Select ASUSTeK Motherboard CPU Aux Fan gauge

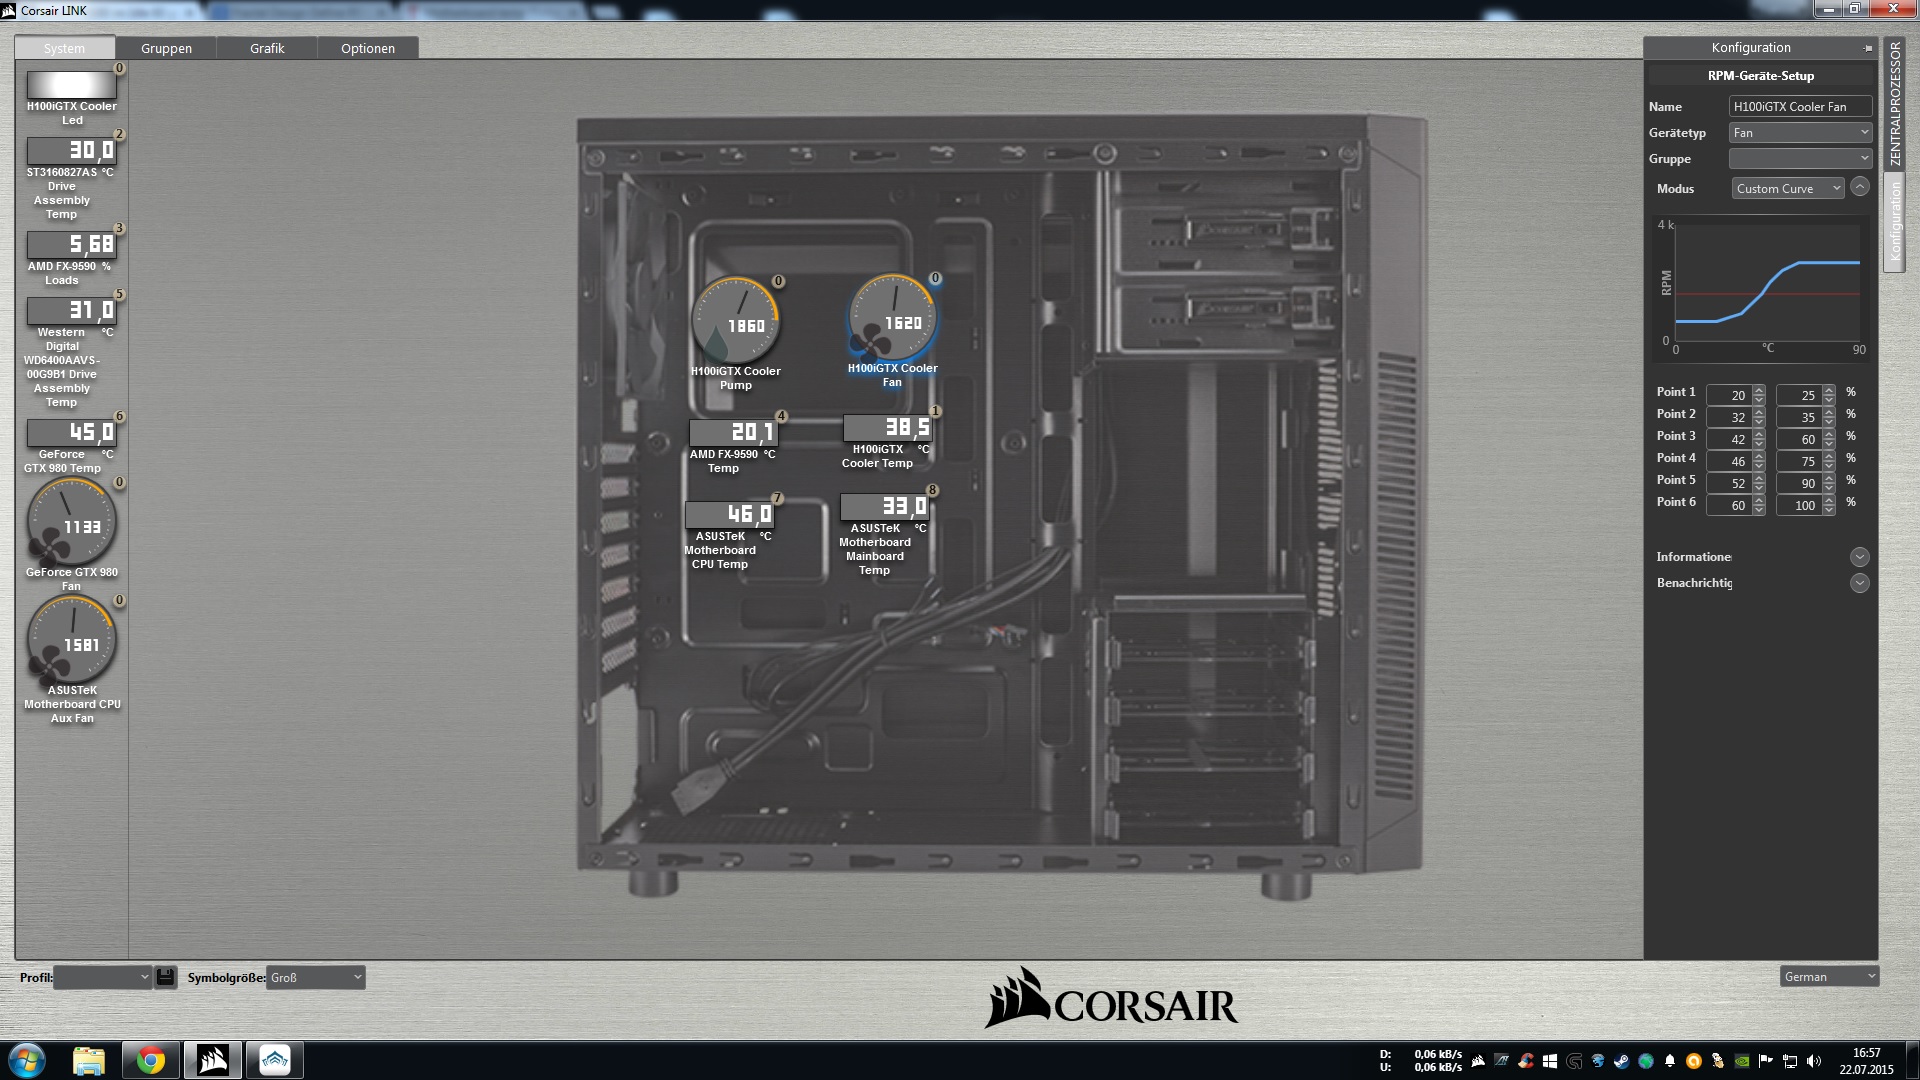71,640
